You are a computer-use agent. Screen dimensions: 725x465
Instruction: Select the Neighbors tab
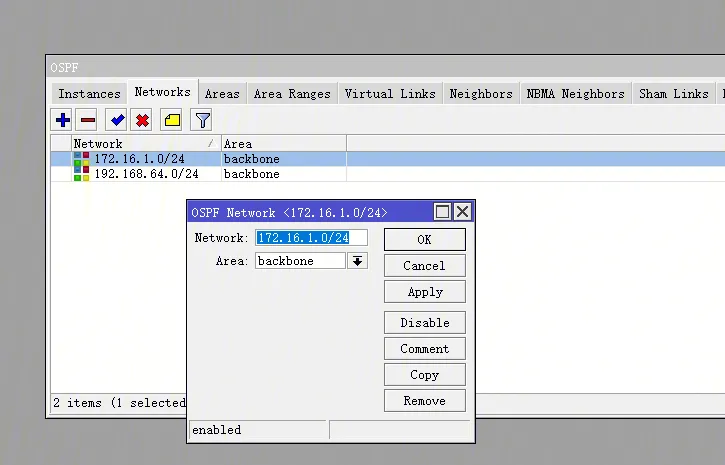(480, 94)
